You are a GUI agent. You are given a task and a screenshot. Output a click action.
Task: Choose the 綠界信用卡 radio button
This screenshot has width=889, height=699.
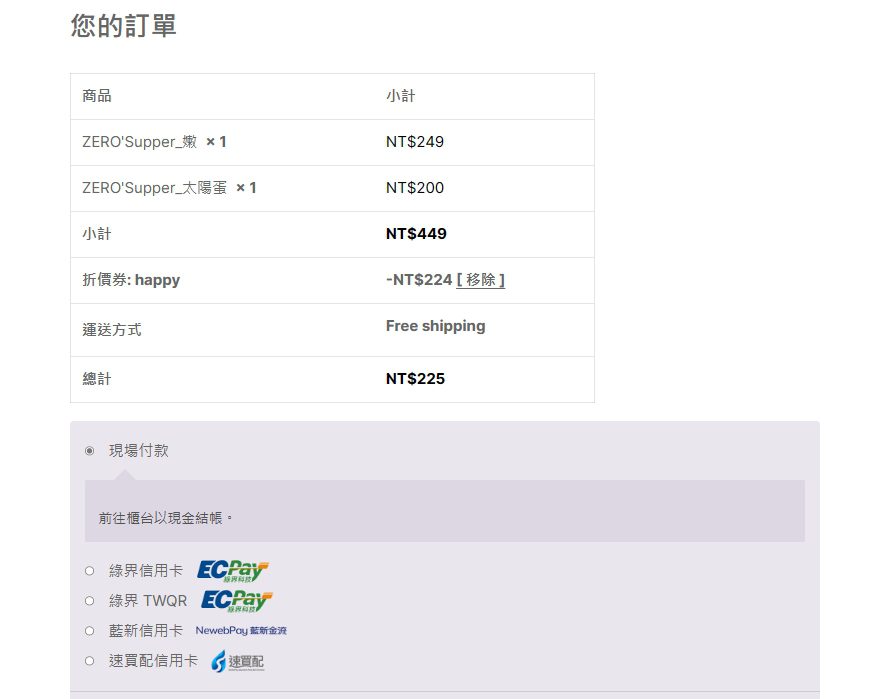point(89,571)
